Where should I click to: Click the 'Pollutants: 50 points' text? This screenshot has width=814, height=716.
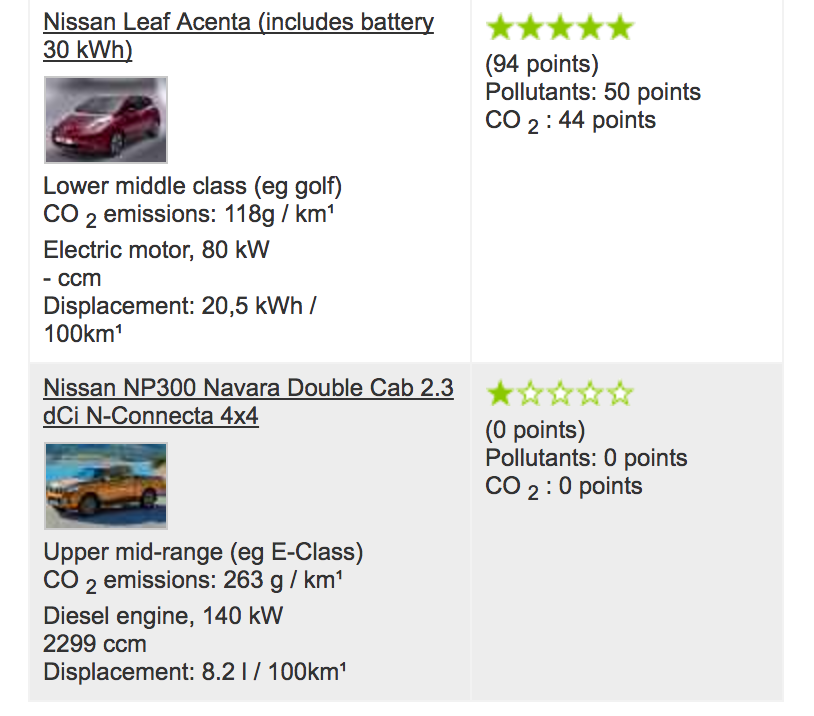pos(593,92)
